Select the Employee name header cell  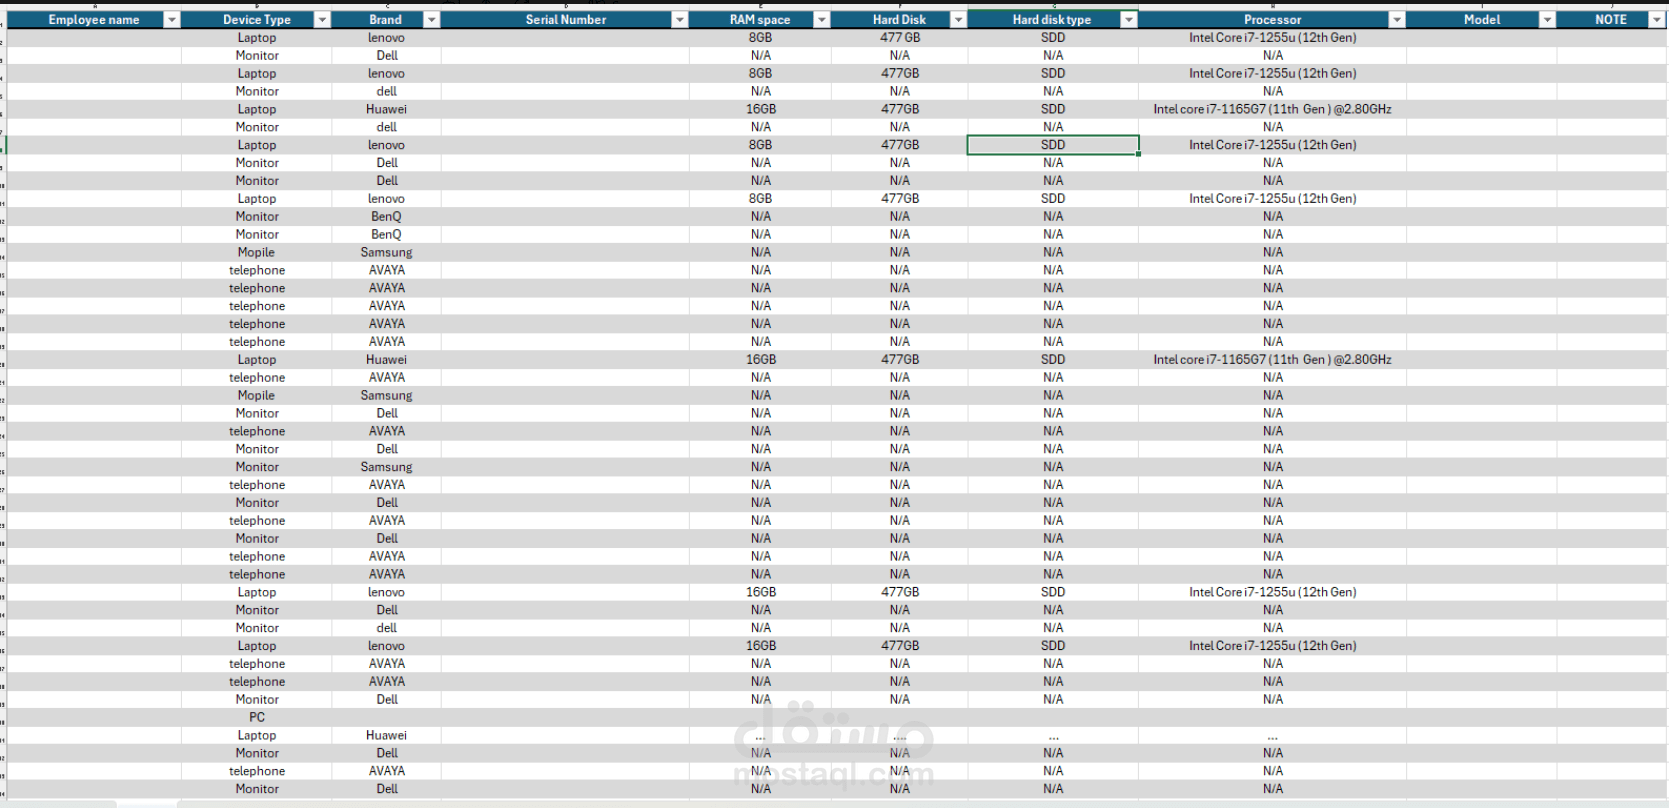(x=94, y=20)
